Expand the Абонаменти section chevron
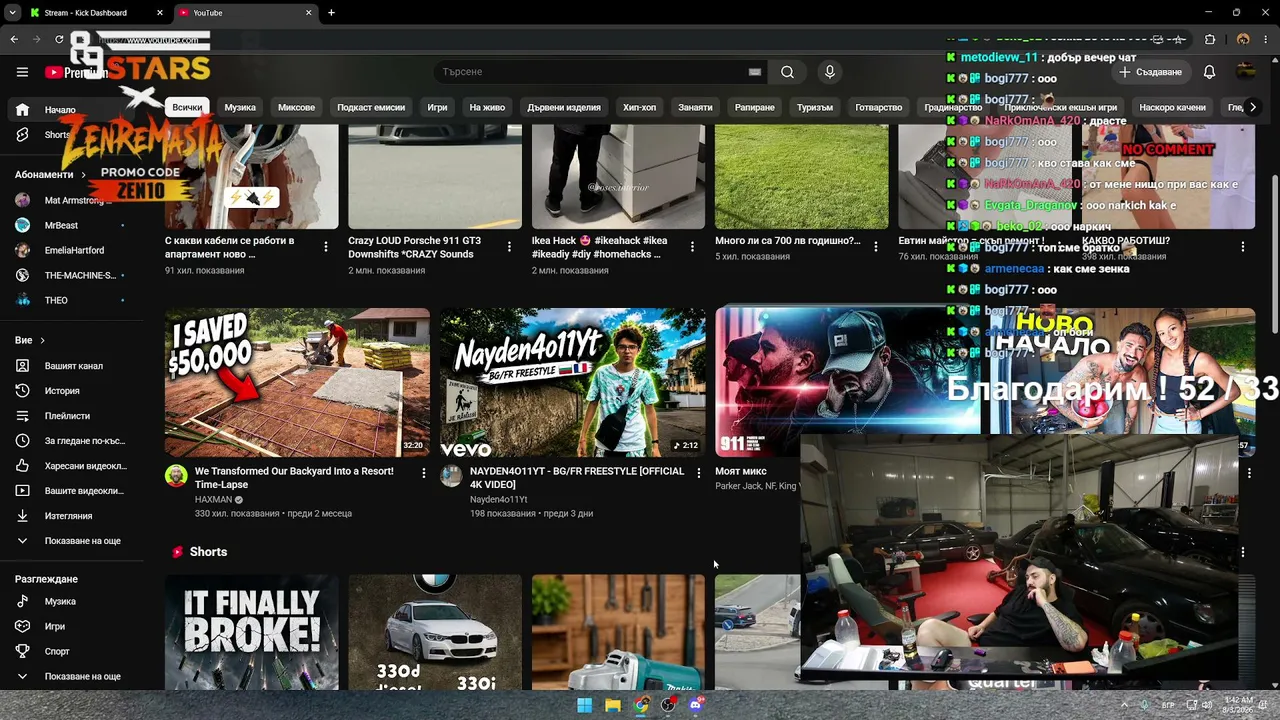 (x=83, y=174)
